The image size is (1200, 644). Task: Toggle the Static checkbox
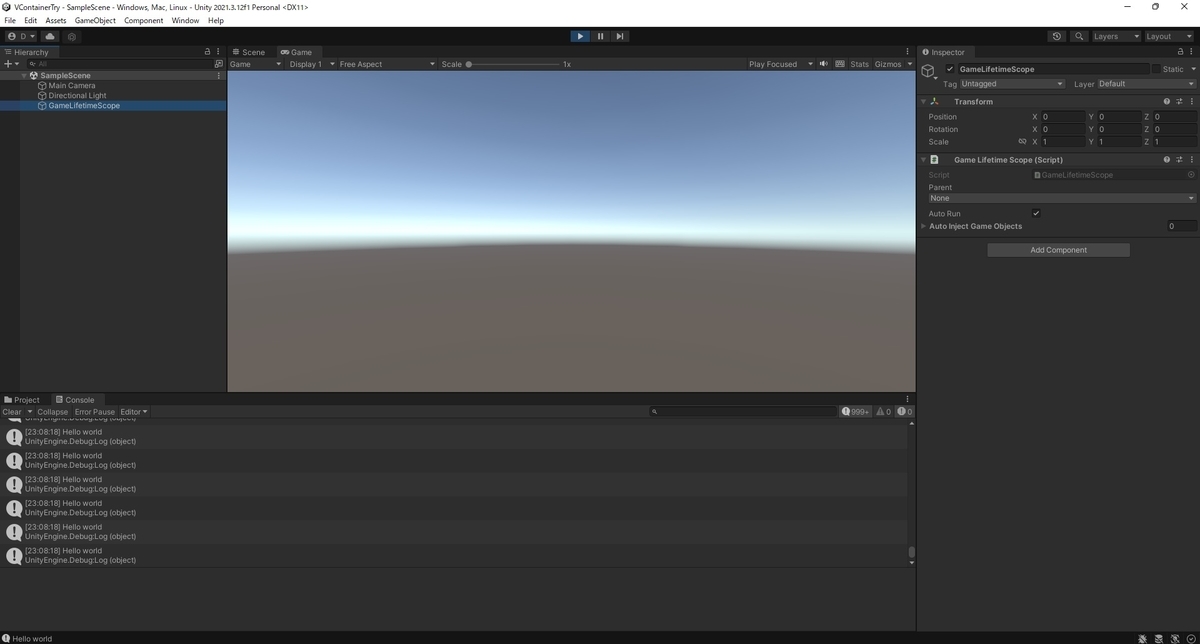pyautogui.click(x=1156, y=69)
